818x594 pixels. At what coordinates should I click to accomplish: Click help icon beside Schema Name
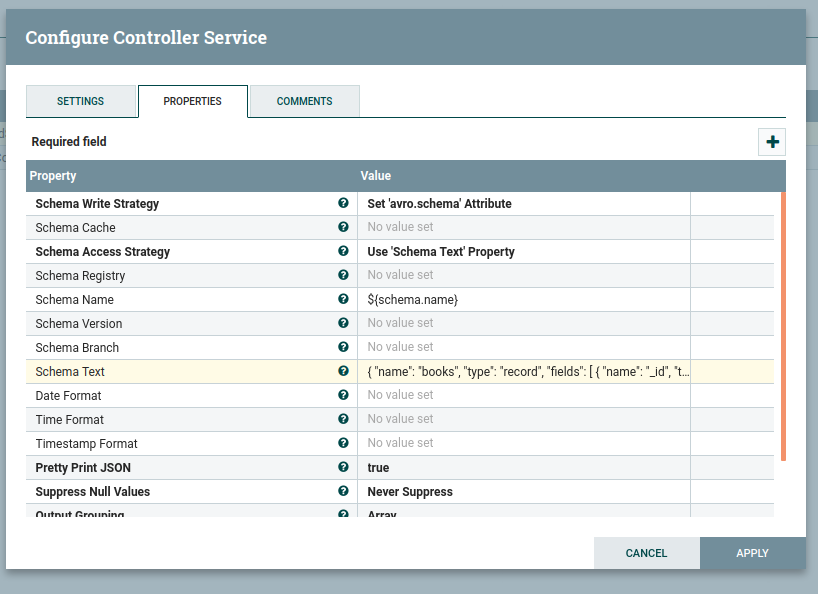[343, 299]
